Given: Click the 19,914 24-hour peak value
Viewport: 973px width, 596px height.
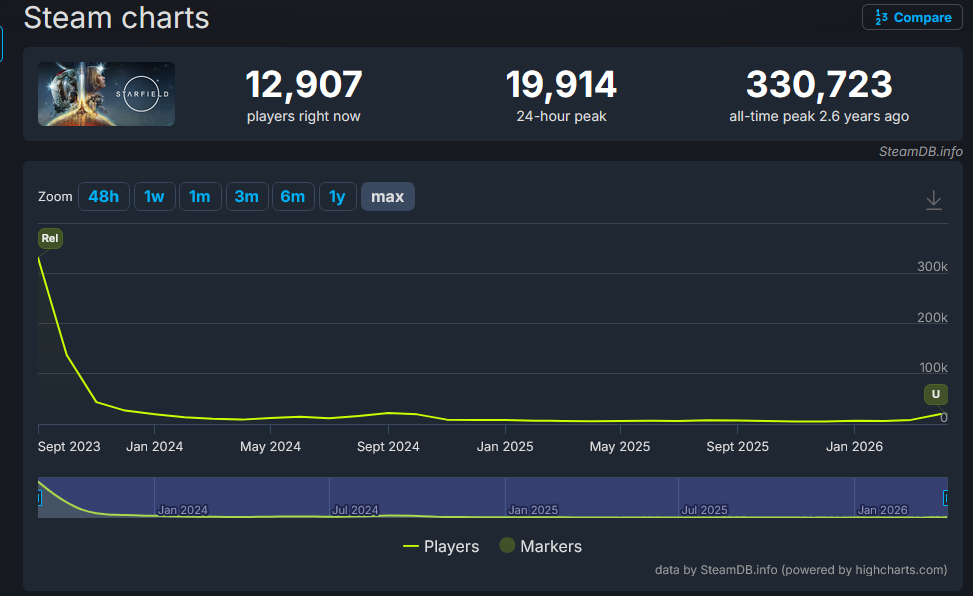Looking at the screenshot, I should pos(561,84).
